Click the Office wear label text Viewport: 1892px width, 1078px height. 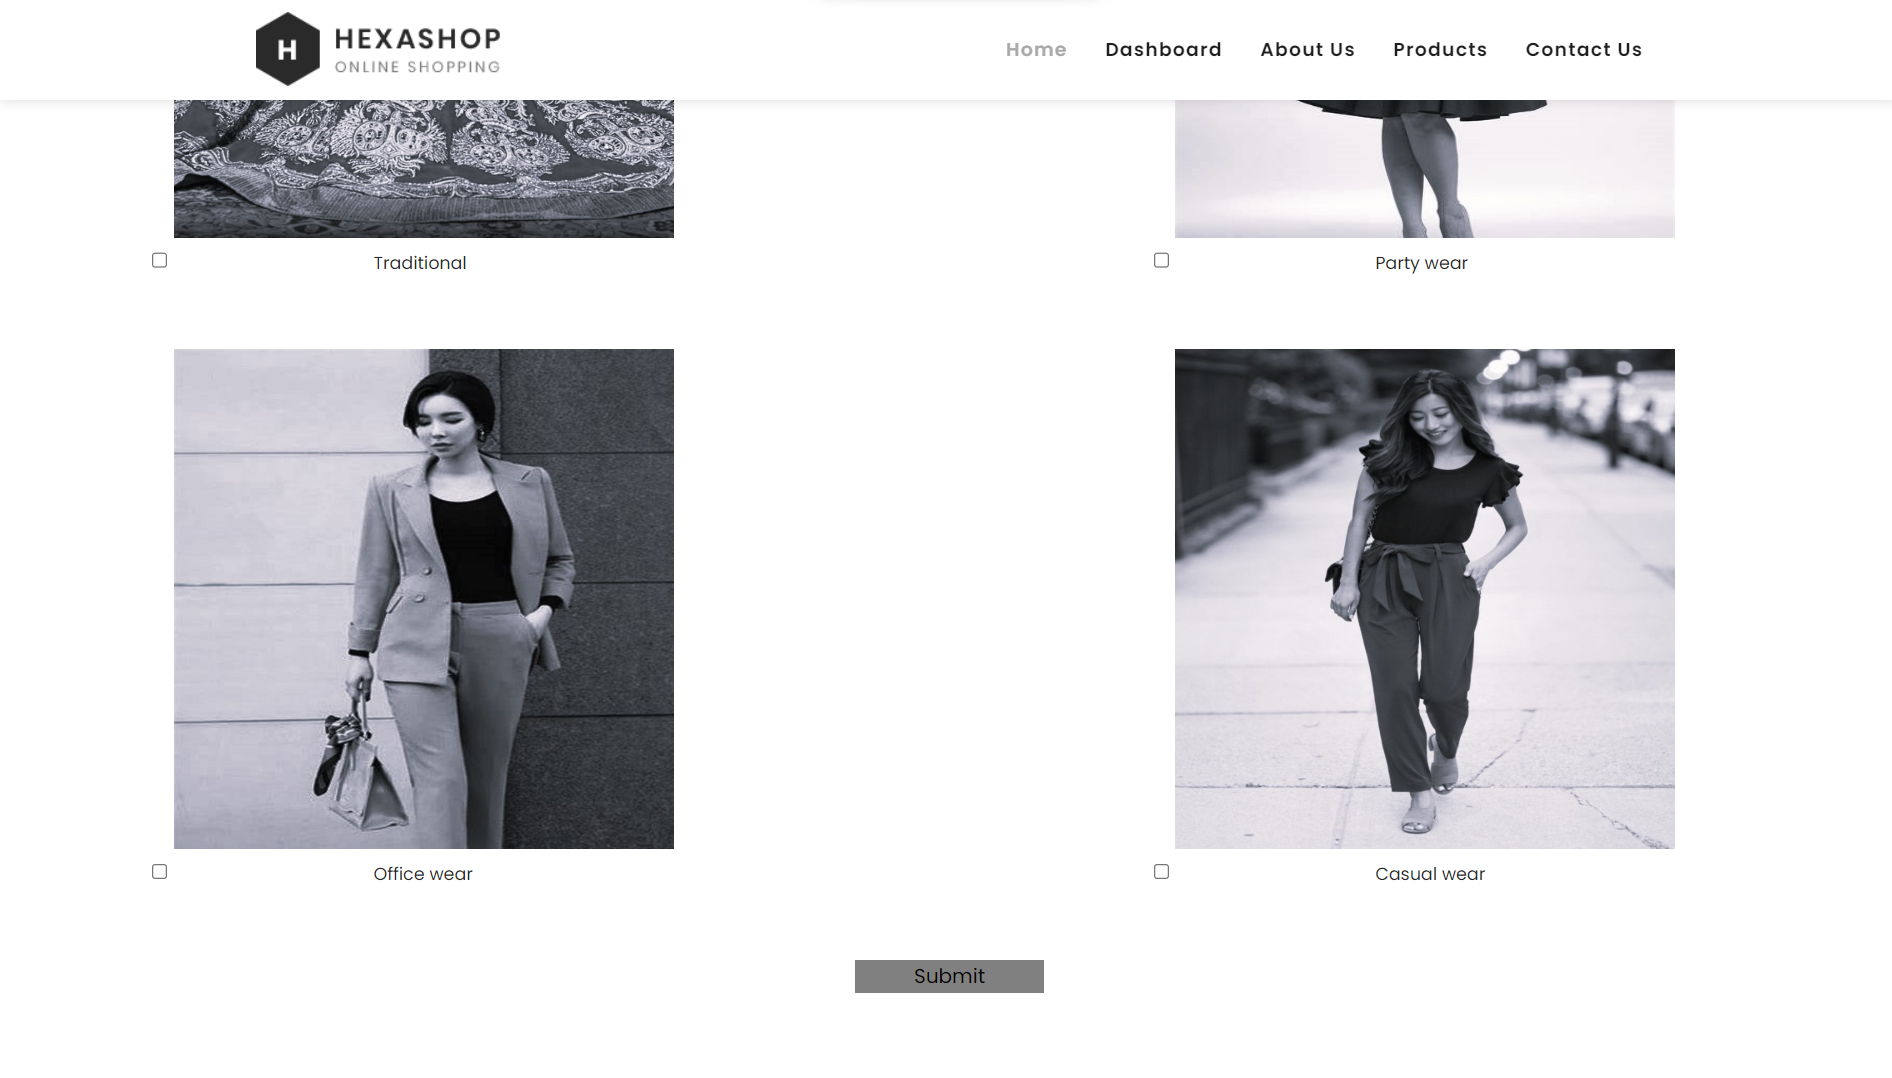(x=423, y=874)
